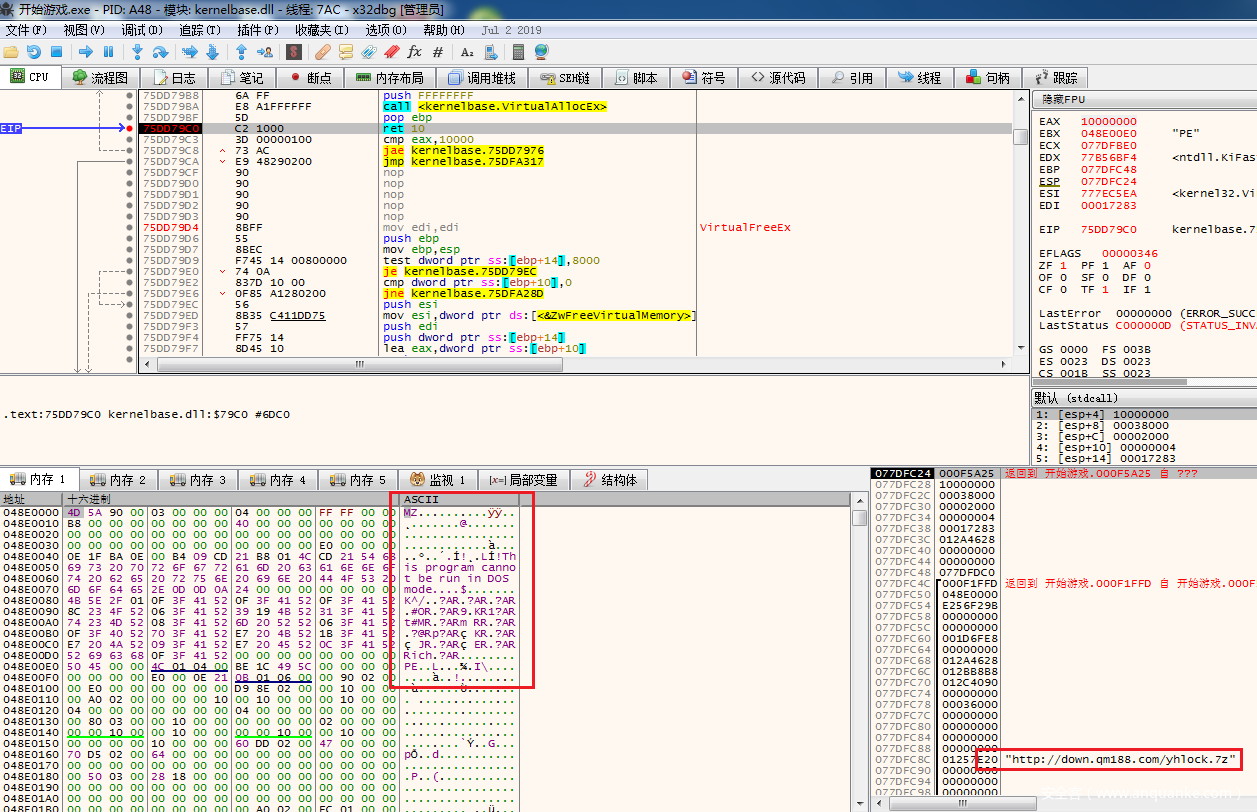This screenshot has height=812, width=1257.
Task: Open the calculator toolbar icon
Action: (x=519, y=52)
